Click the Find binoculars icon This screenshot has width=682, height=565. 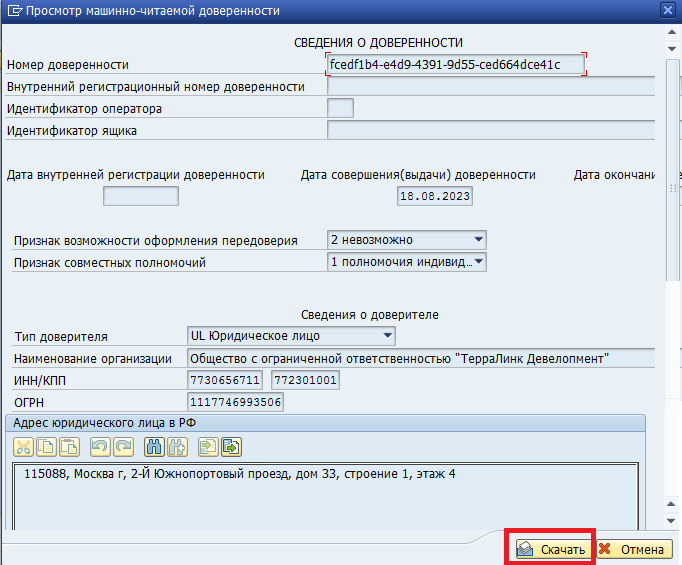(x=156, y=446)
